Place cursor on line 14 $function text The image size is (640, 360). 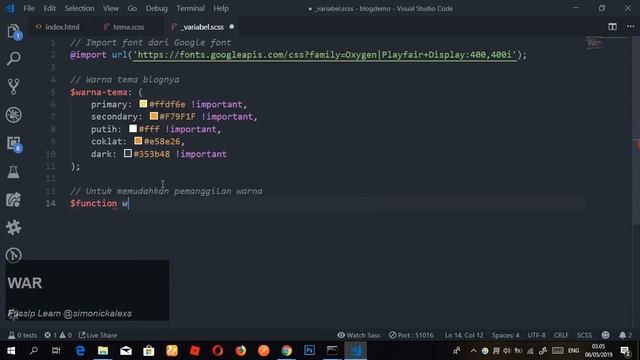point(93,203)
